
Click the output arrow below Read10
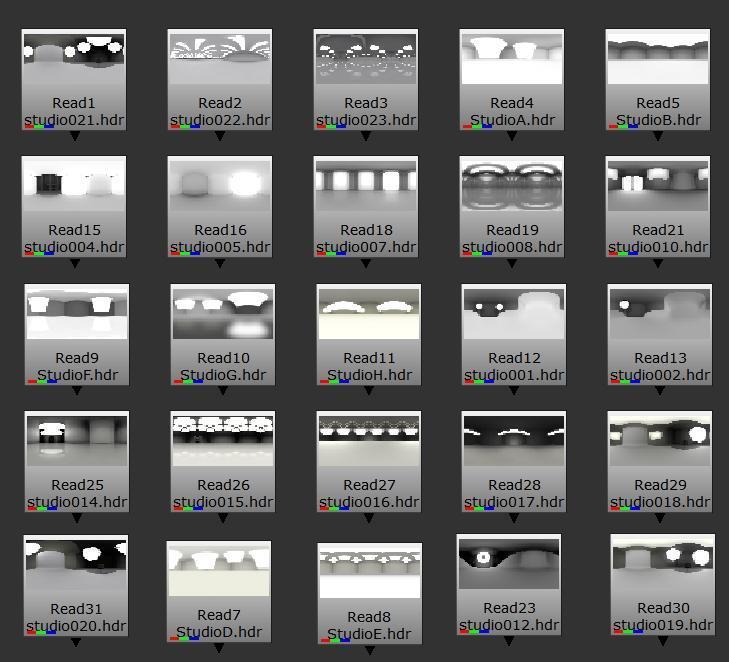[223, 391]
